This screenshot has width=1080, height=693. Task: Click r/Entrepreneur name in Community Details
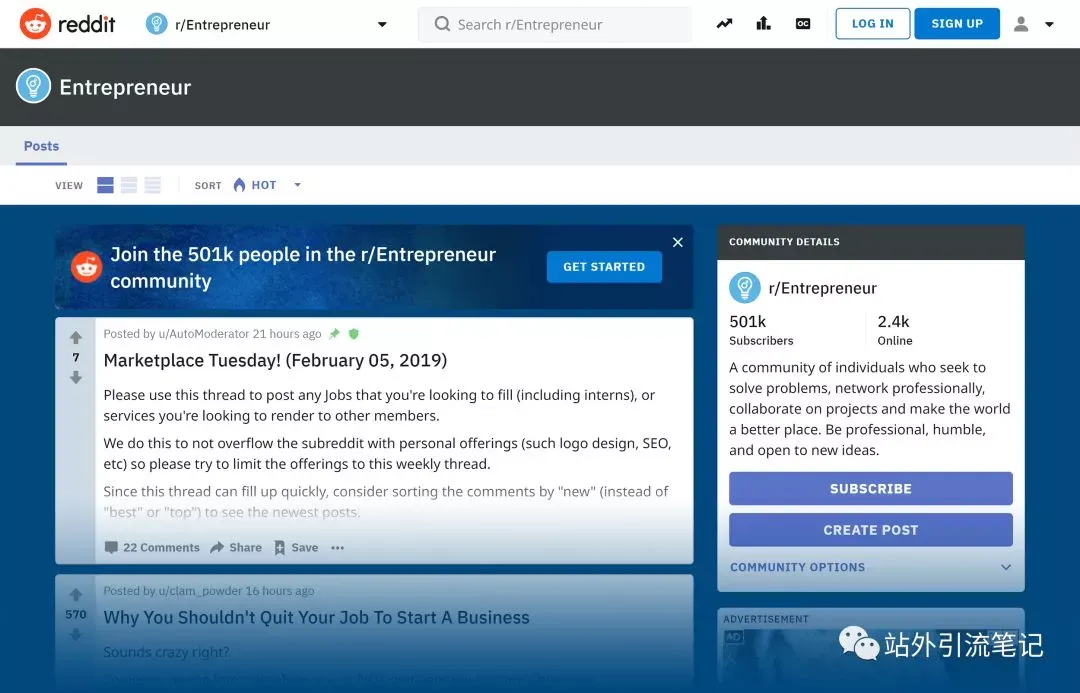coord(822,288)
